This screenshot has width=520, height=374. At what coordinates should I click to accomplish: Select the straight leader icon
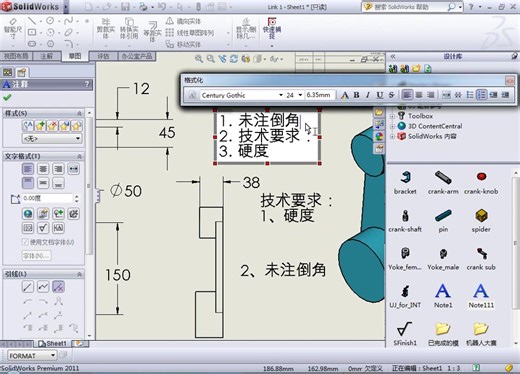point(28,287)
